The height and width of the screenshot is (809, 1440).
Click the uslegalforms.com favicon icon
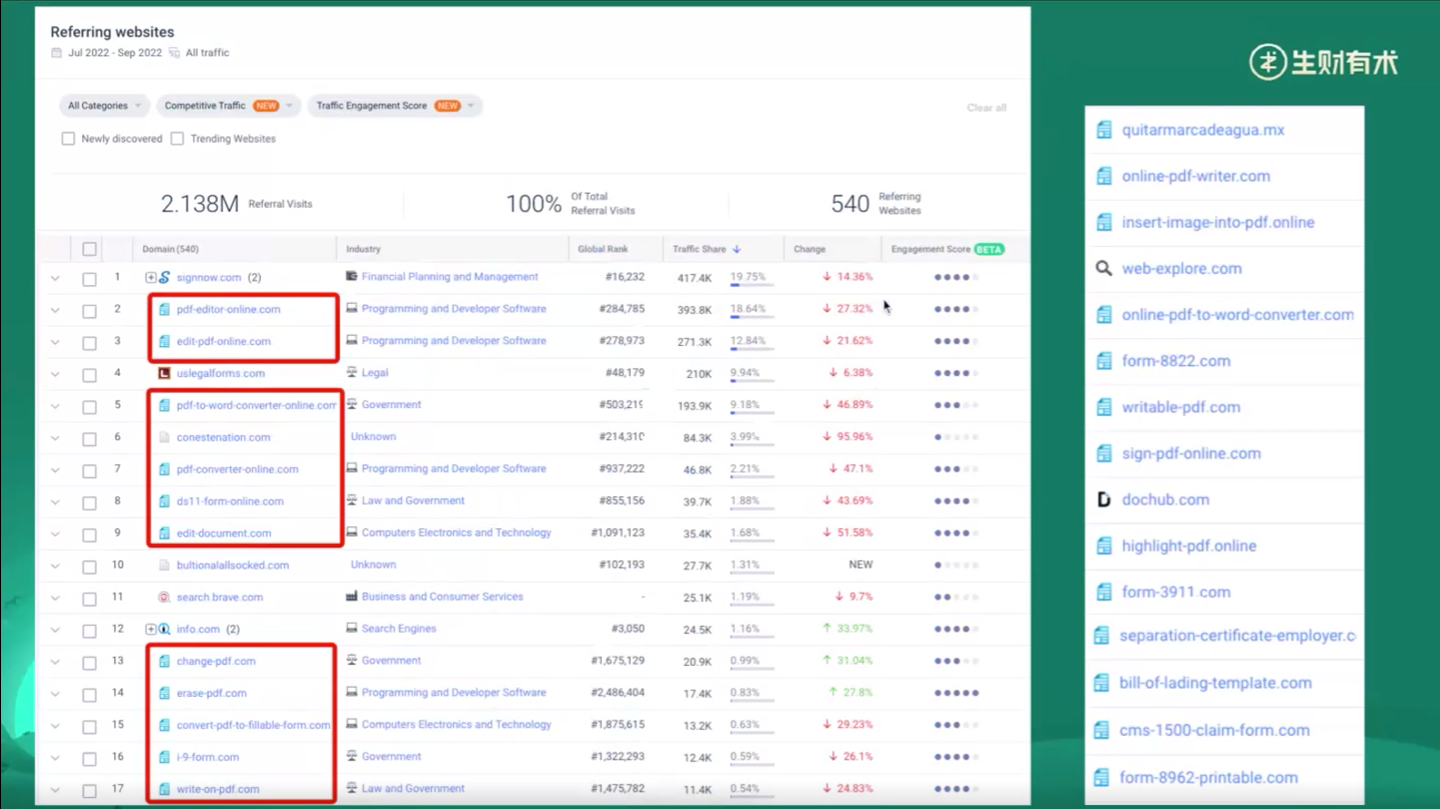[165, 373]
